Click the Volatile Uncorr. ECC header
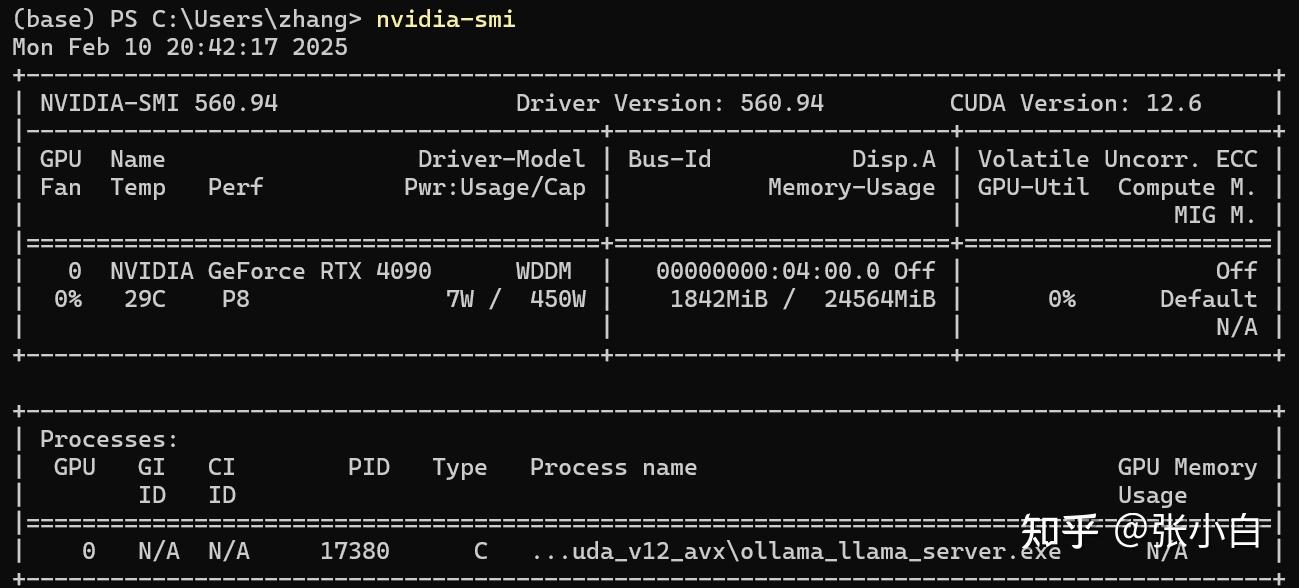Viewport: 1299px width, 588px height. tap(1117, 159)
